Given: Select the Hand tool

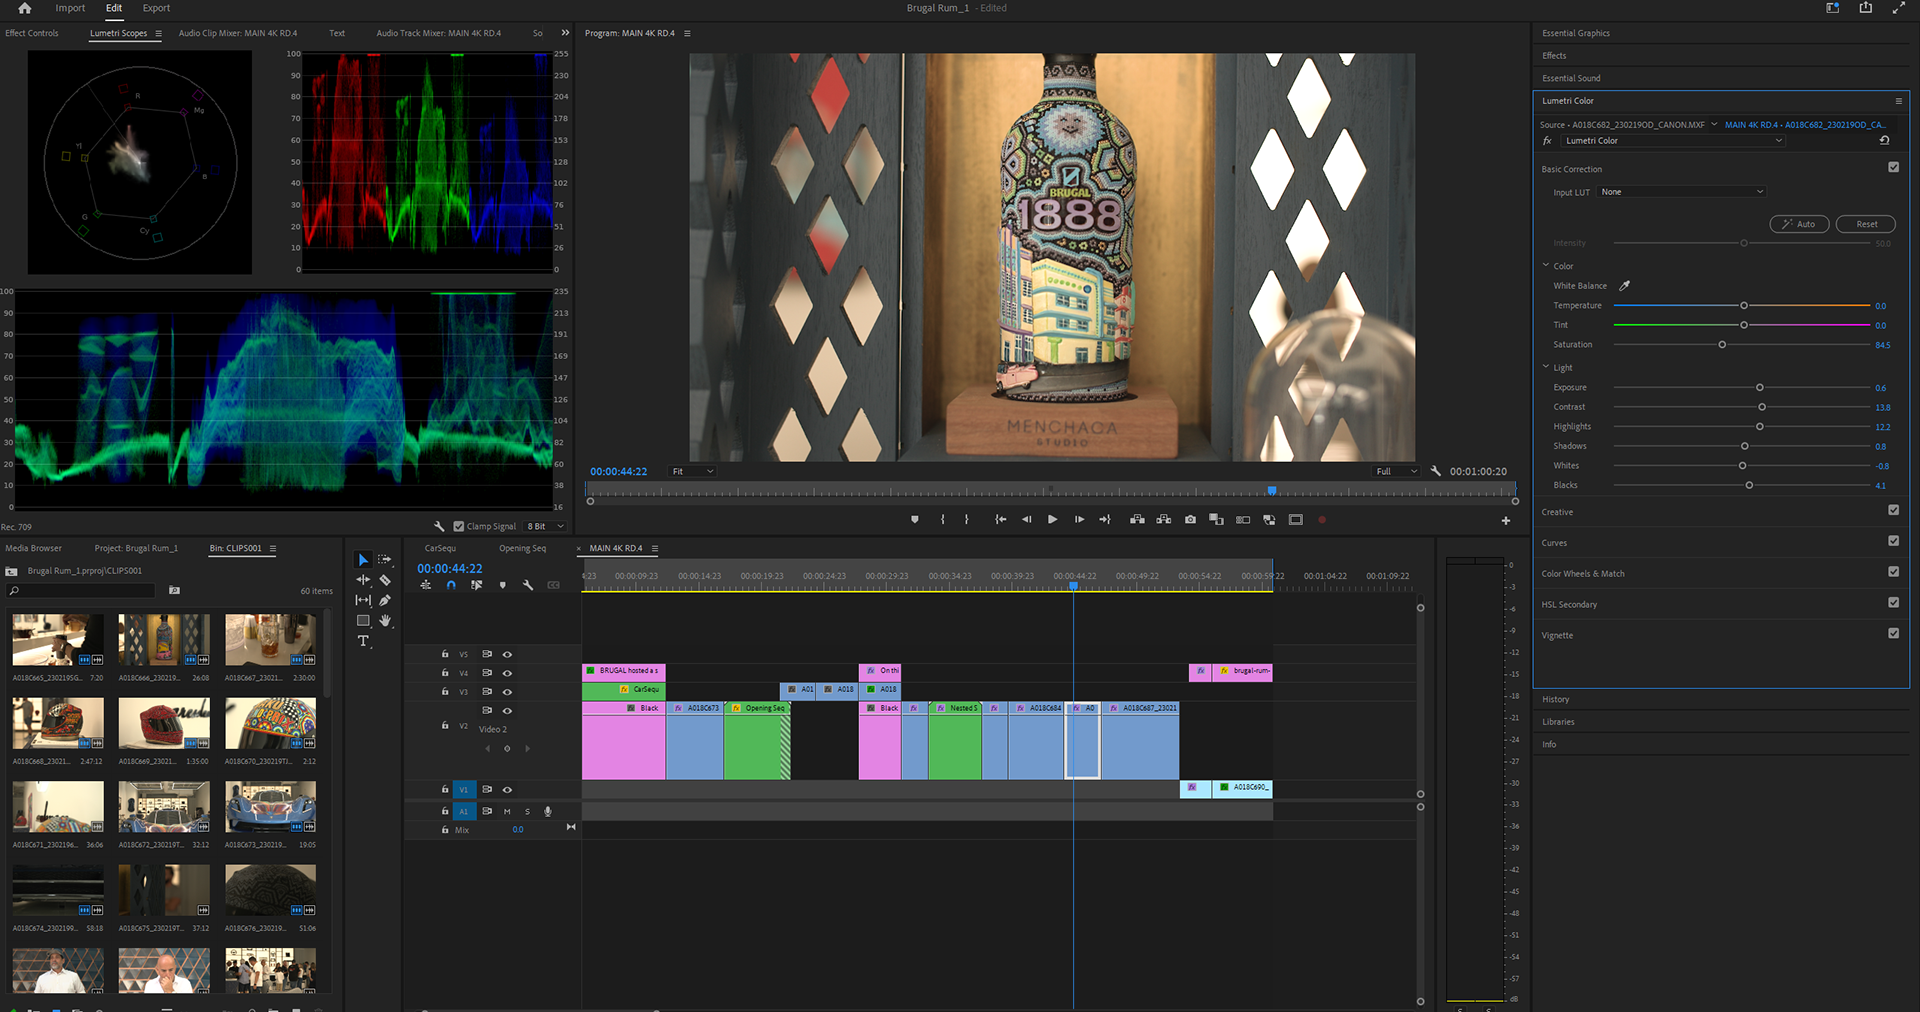Looking at the screenshot, I should pyautogui.click(x=385, y=621).
